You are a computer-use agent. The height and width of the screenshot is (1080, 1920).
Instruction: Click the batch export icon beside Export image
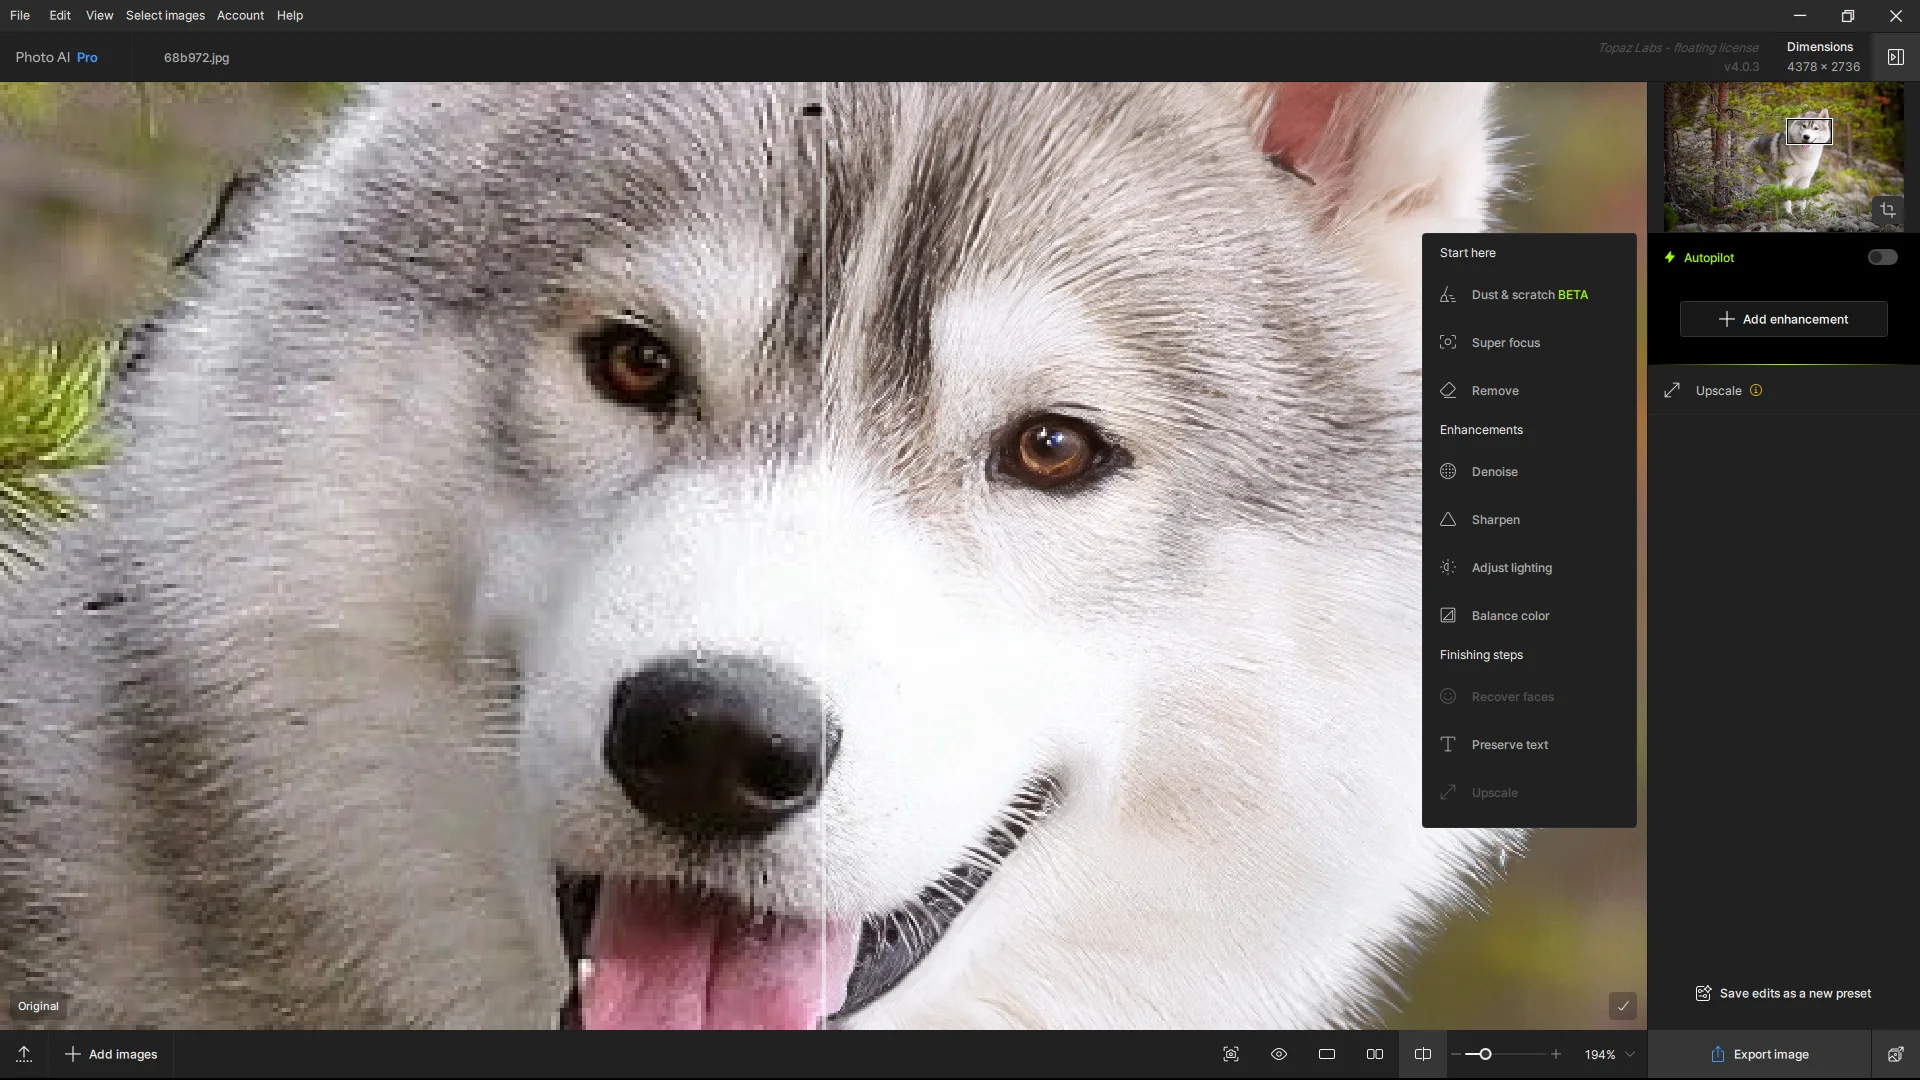click(1895, 1054)
